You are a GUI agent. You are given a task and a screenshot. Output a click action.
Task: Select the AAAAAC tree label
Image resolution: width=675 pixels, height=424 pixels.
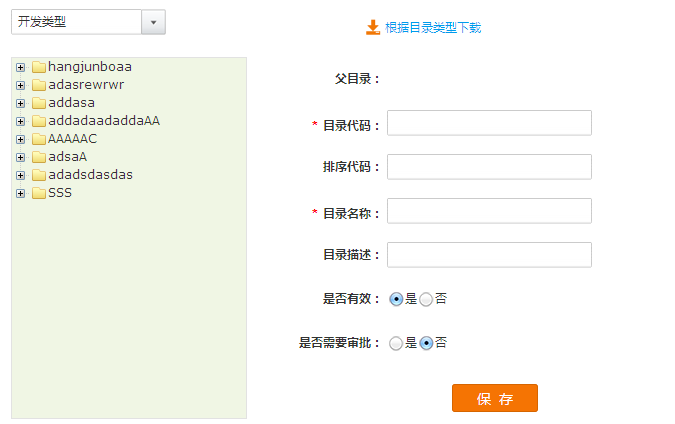click(x=72, y=139)
